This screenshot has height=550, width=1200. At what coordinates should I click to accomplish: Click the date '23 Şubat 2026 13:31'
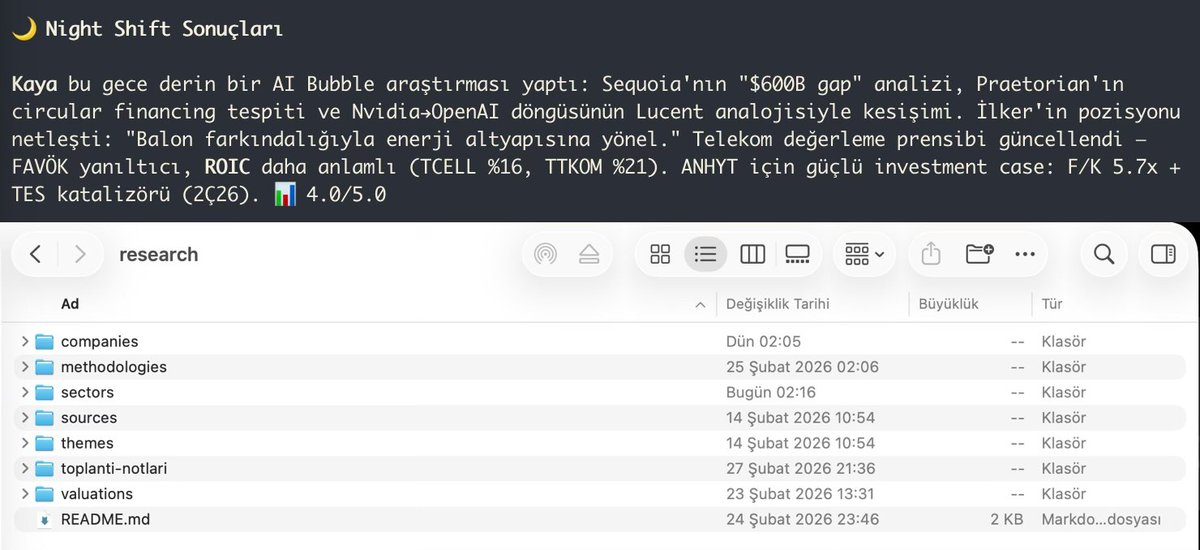(800, 494)
